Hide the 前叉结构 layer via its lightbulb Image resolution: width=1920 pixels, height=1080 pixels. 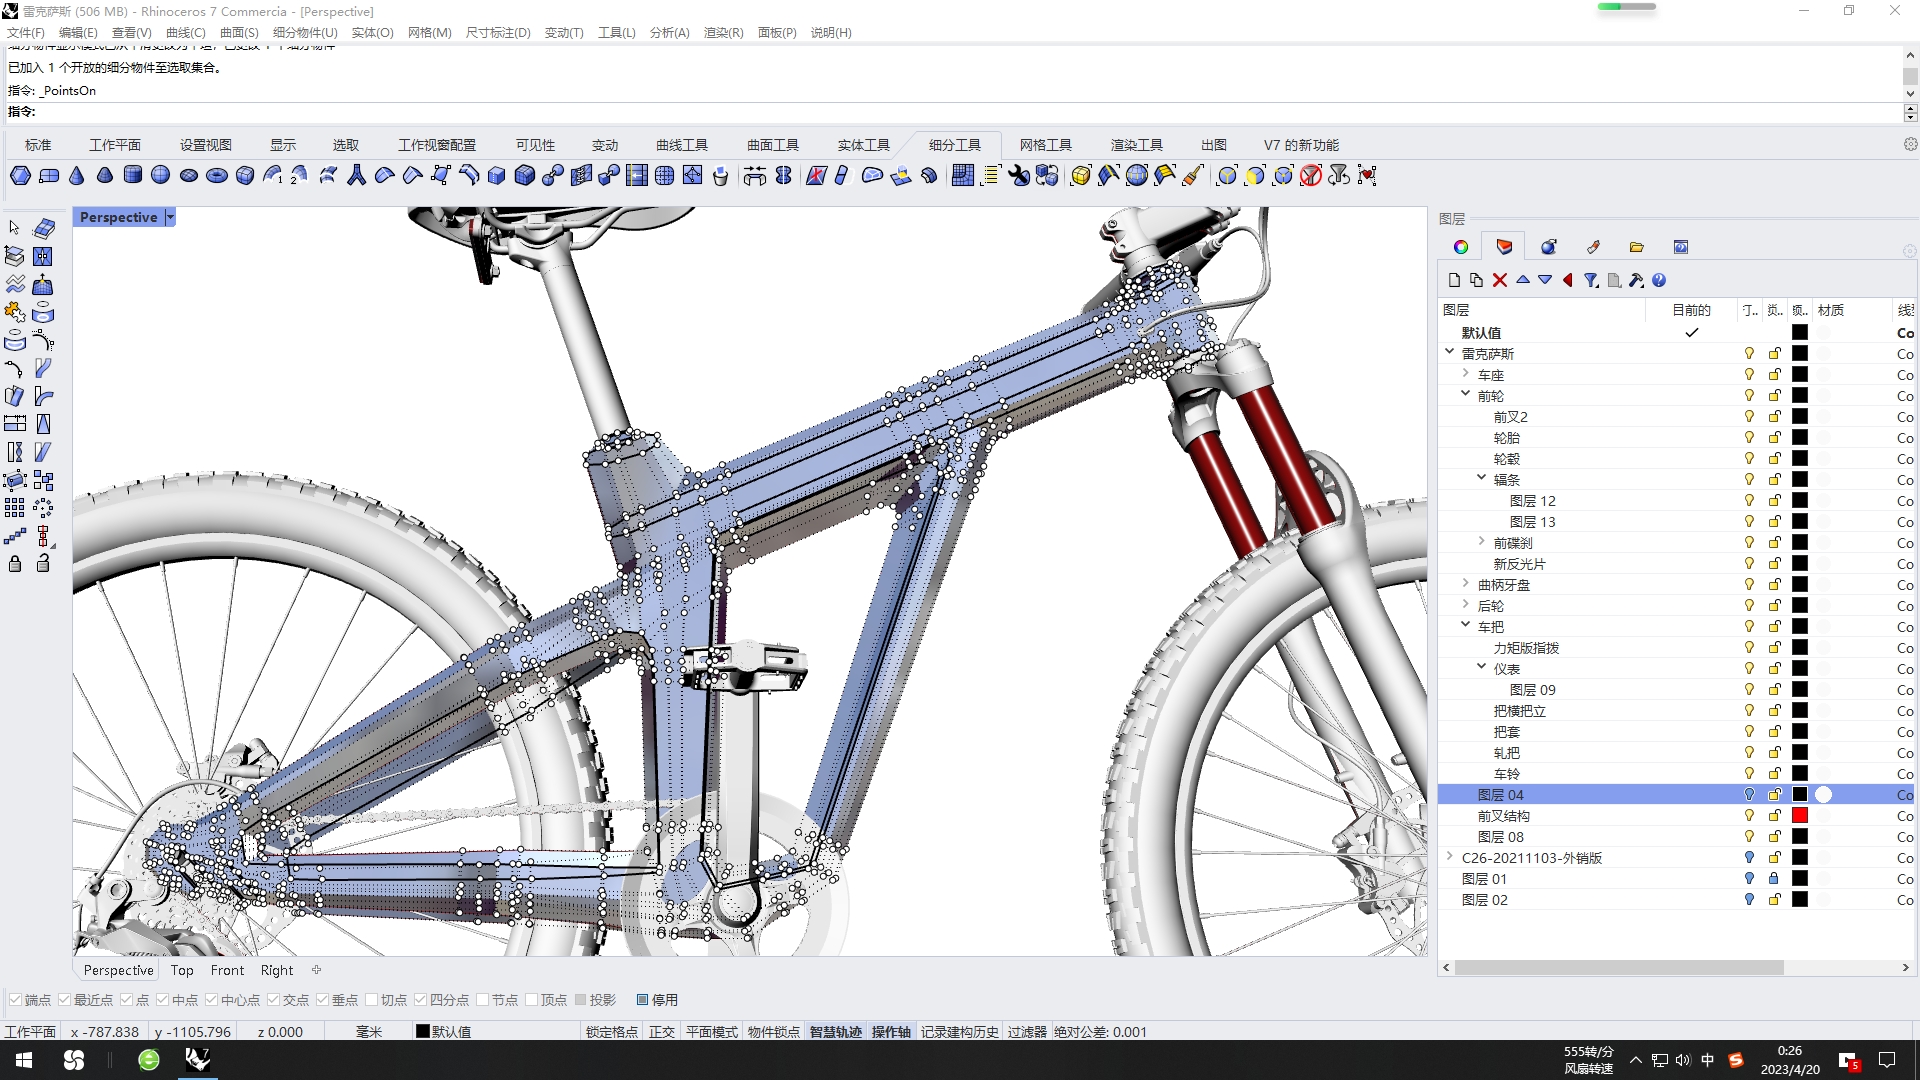tap(1749, 816)
